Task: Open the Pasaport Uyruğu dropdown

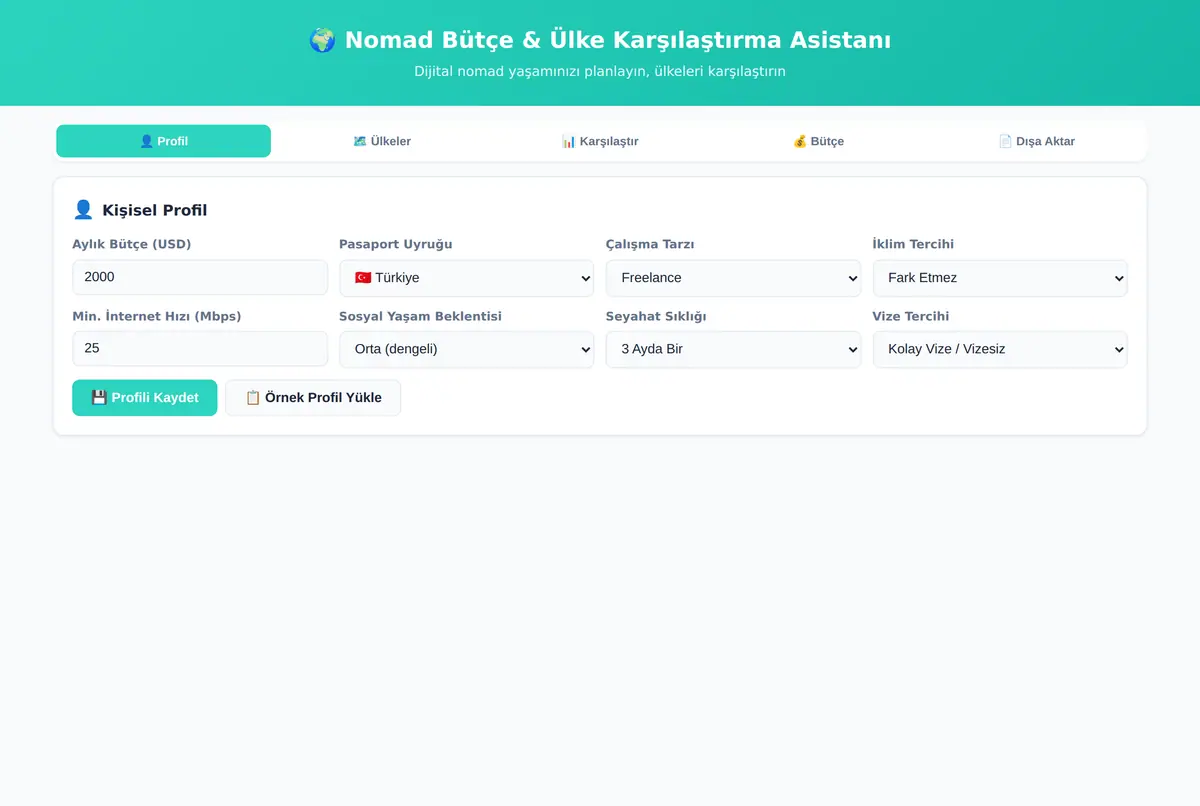Action: [x=467, y=278]
